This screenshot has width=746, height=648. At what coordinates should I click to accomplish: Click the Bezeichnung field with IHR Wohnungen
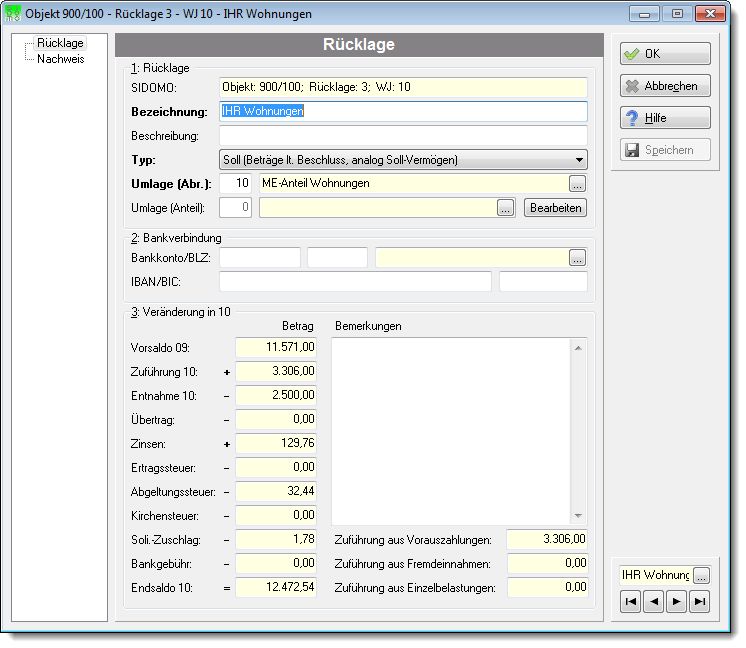(x=403, y=111)
